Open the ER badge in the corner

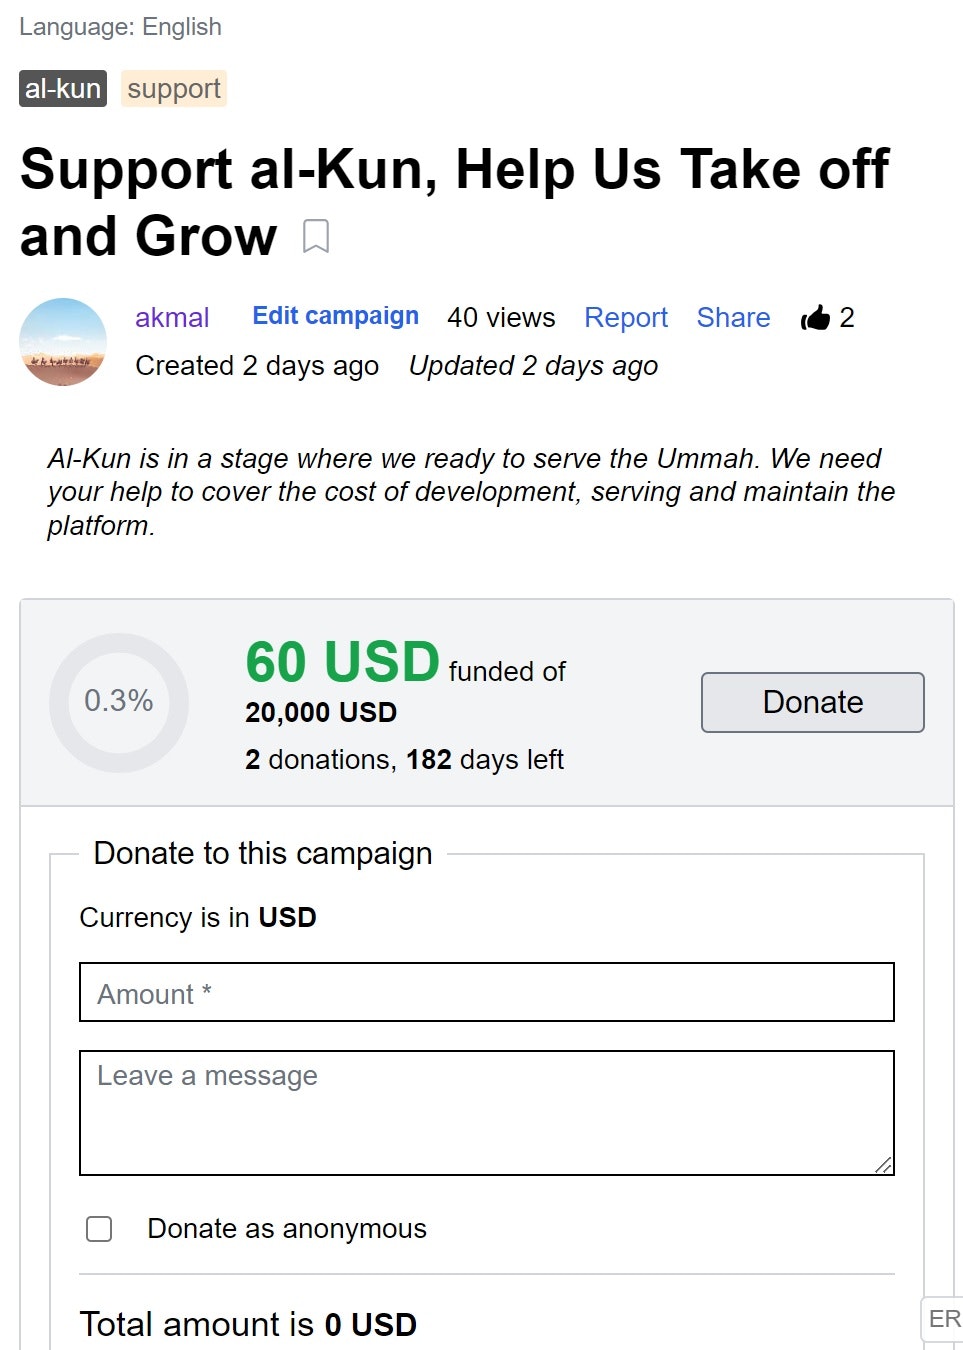click(943, 1319)
